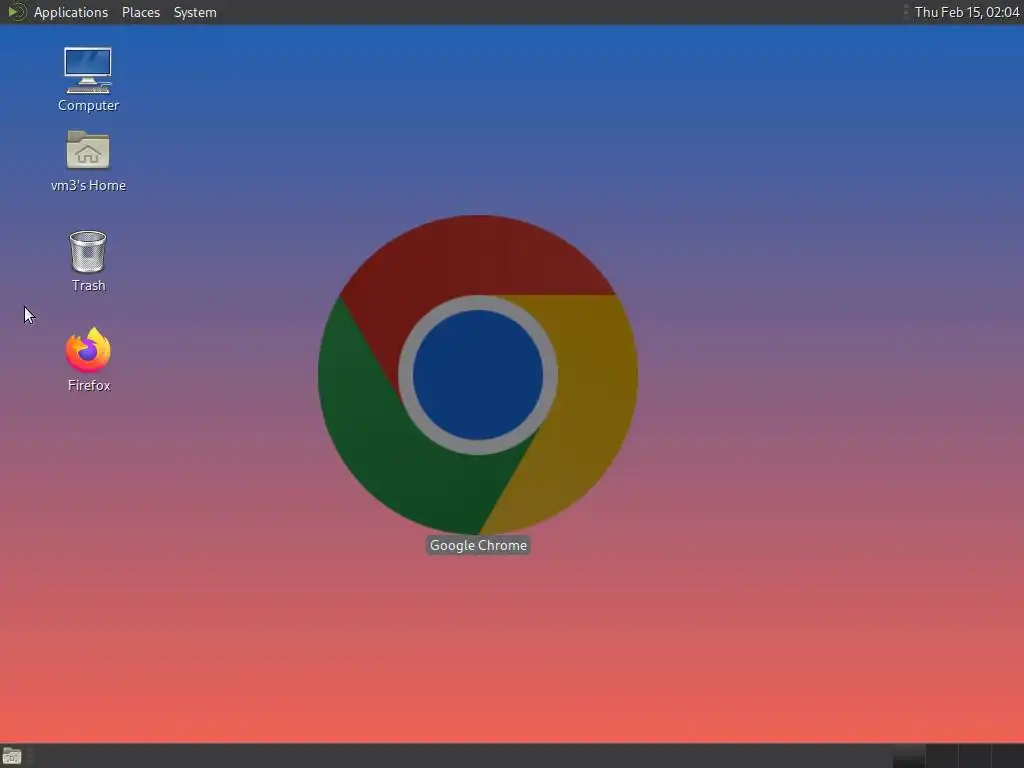
Task: Click the Google Chrome label text
Action: click(x=478, y=545)
